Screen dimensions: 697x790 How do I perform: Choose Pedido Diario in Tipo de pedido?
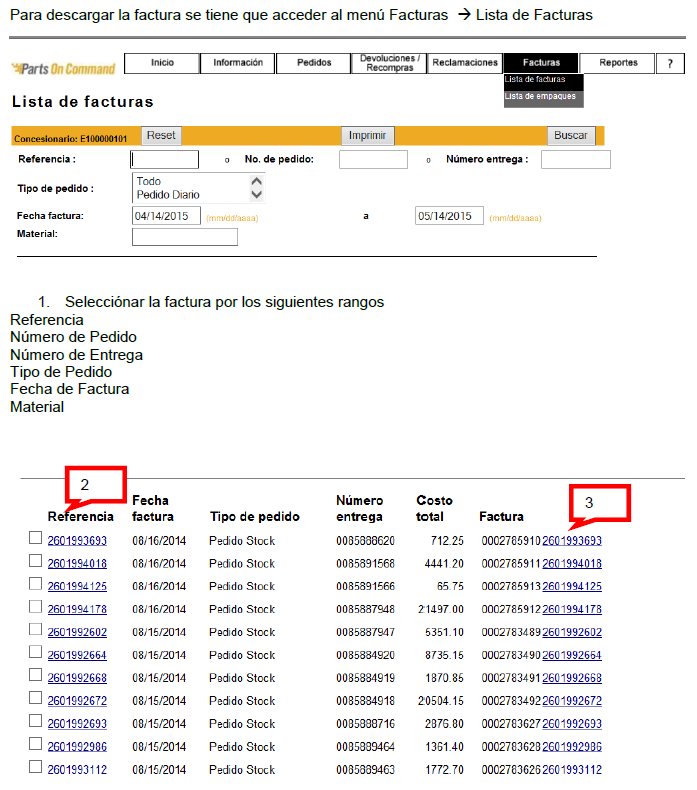click(168, 195)
